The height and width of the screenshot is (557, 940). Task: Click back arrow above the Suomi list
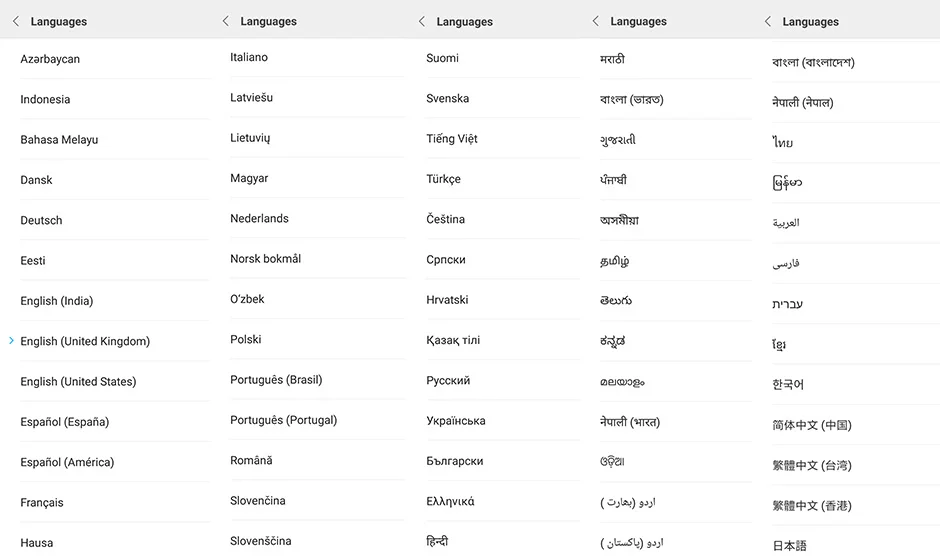point(422,21)
